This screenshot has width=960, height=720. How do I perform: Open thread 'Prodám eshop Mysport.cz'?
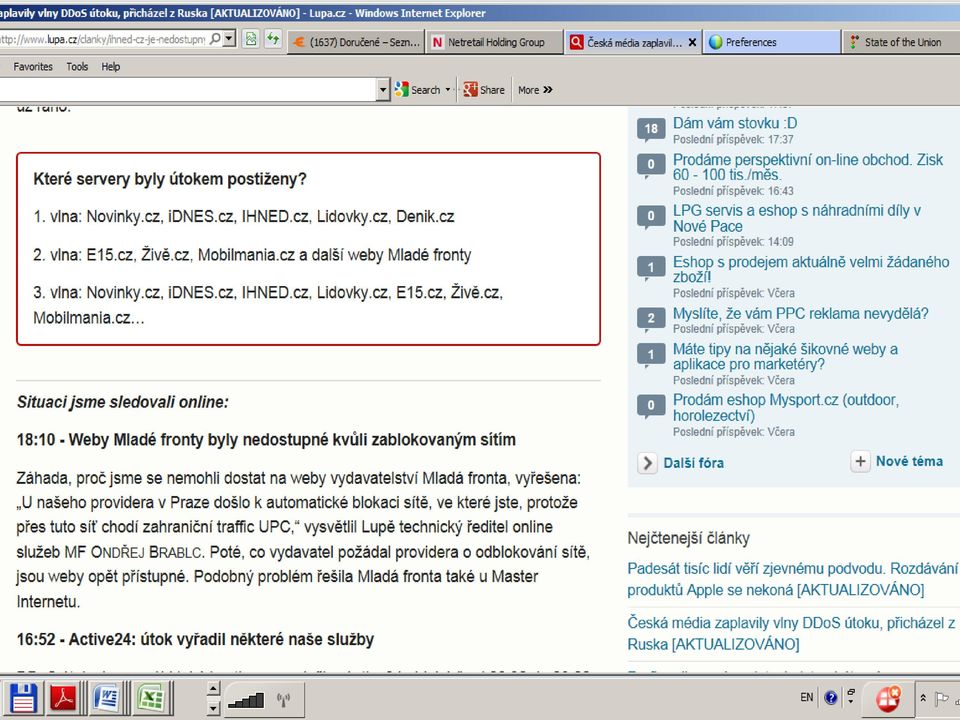[786, 408]
